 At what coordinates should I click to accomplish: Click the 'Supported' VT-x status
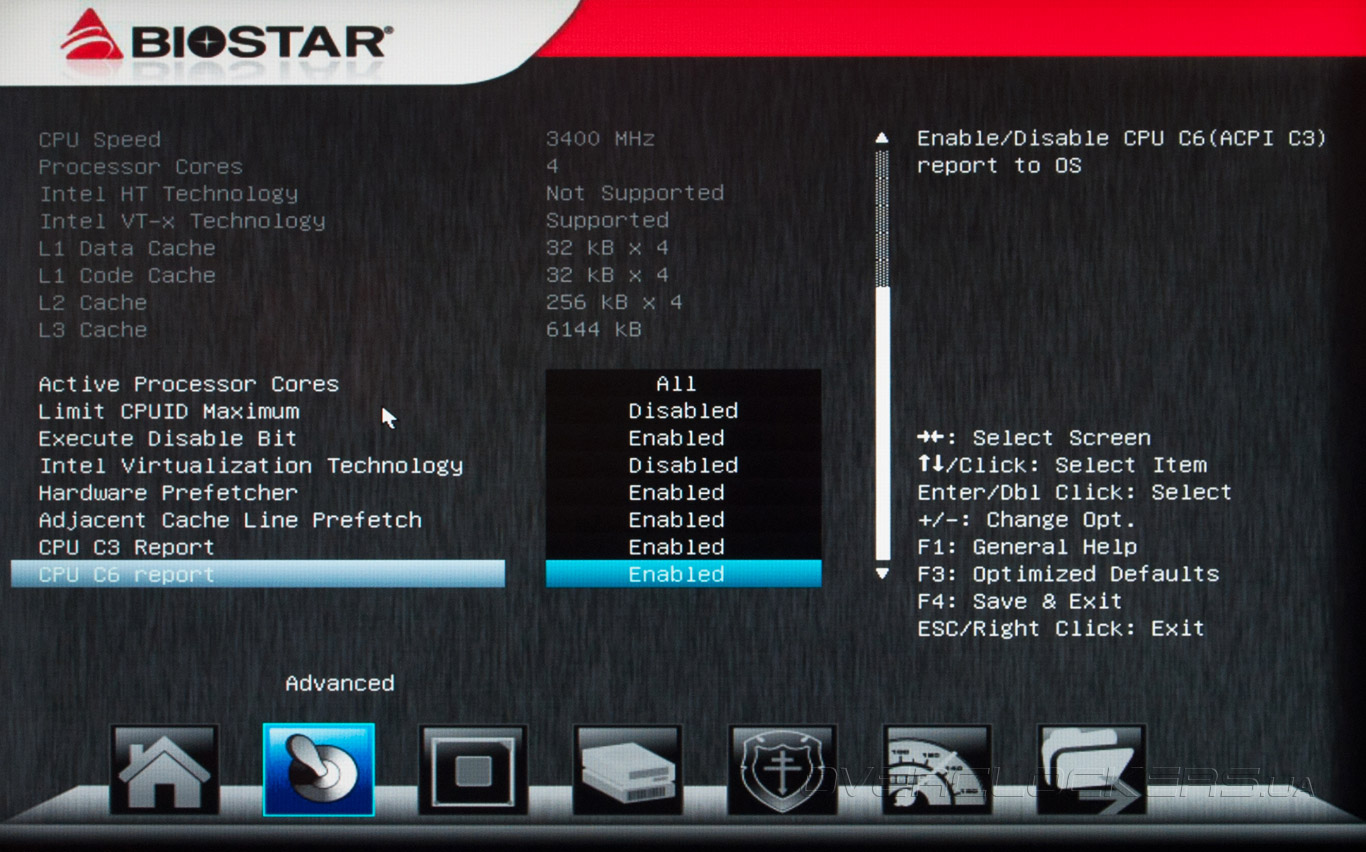[x=607, y=220]
